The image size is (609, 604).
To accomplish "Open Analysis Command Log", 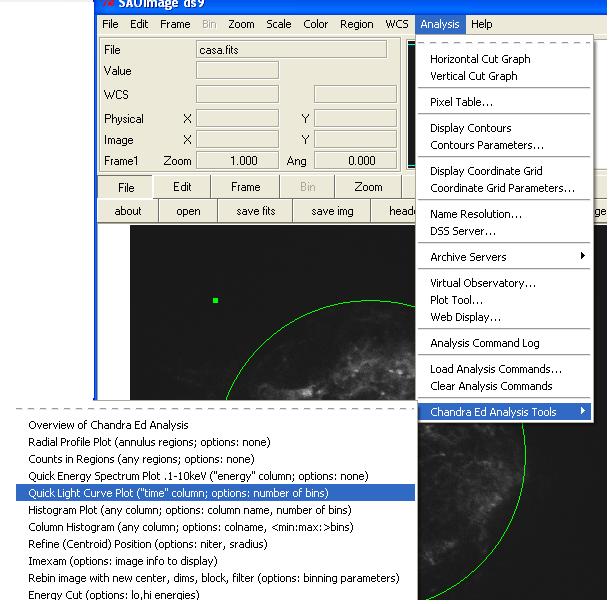I will click(x=504, y=343).
